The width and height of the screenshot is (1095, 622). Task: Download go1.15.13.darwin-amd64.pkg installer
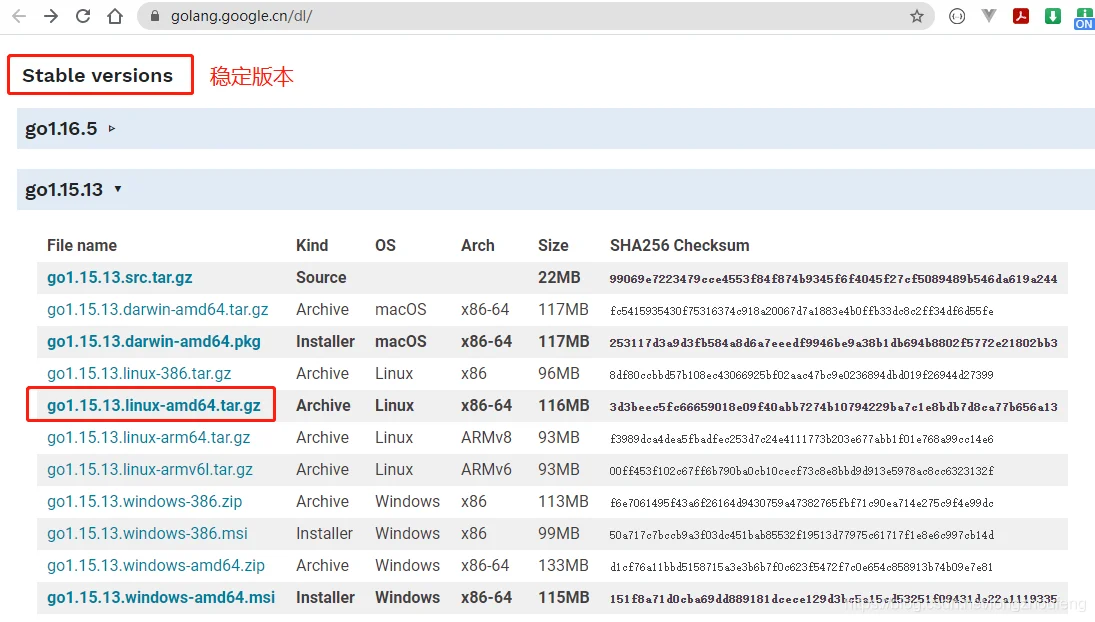[153, 342]
